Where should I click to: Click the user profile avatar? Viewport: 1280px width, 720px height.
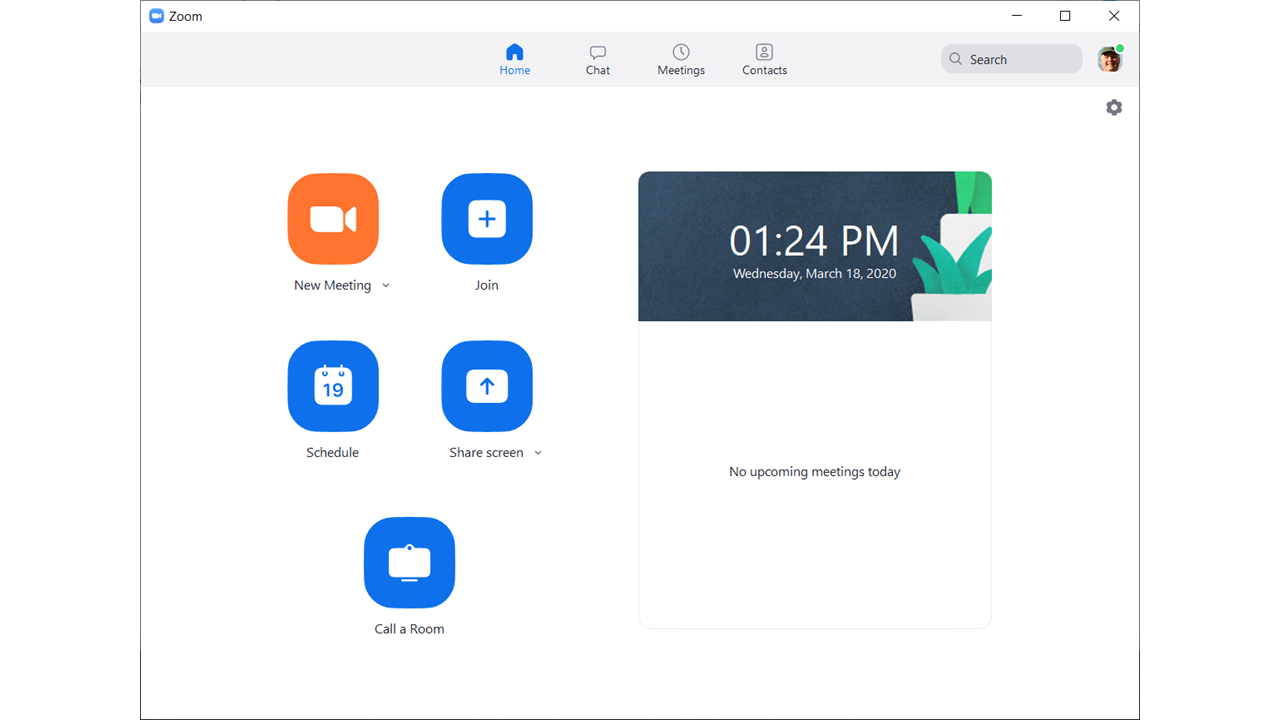pyautogui.click(x=1109, y=59)
